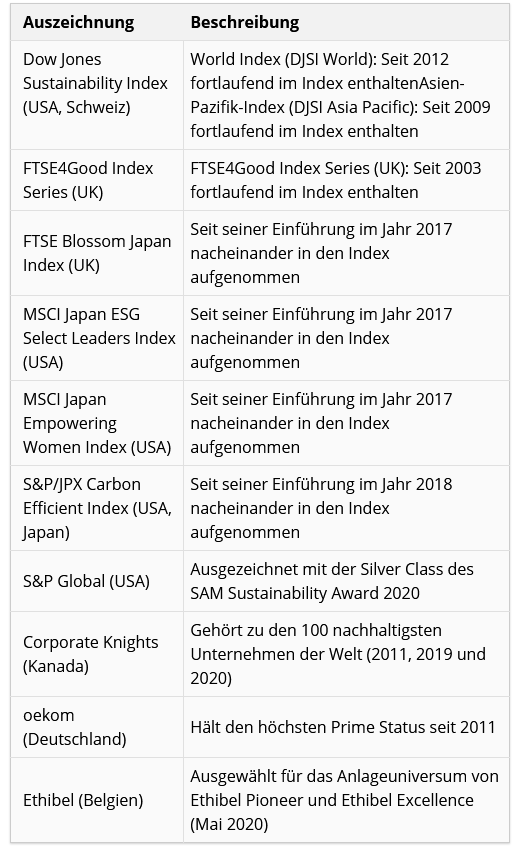Select MSCI Japan Empowering Women Index cell
Viewport: 515px width, 851px height.
(x=97, y=423)
